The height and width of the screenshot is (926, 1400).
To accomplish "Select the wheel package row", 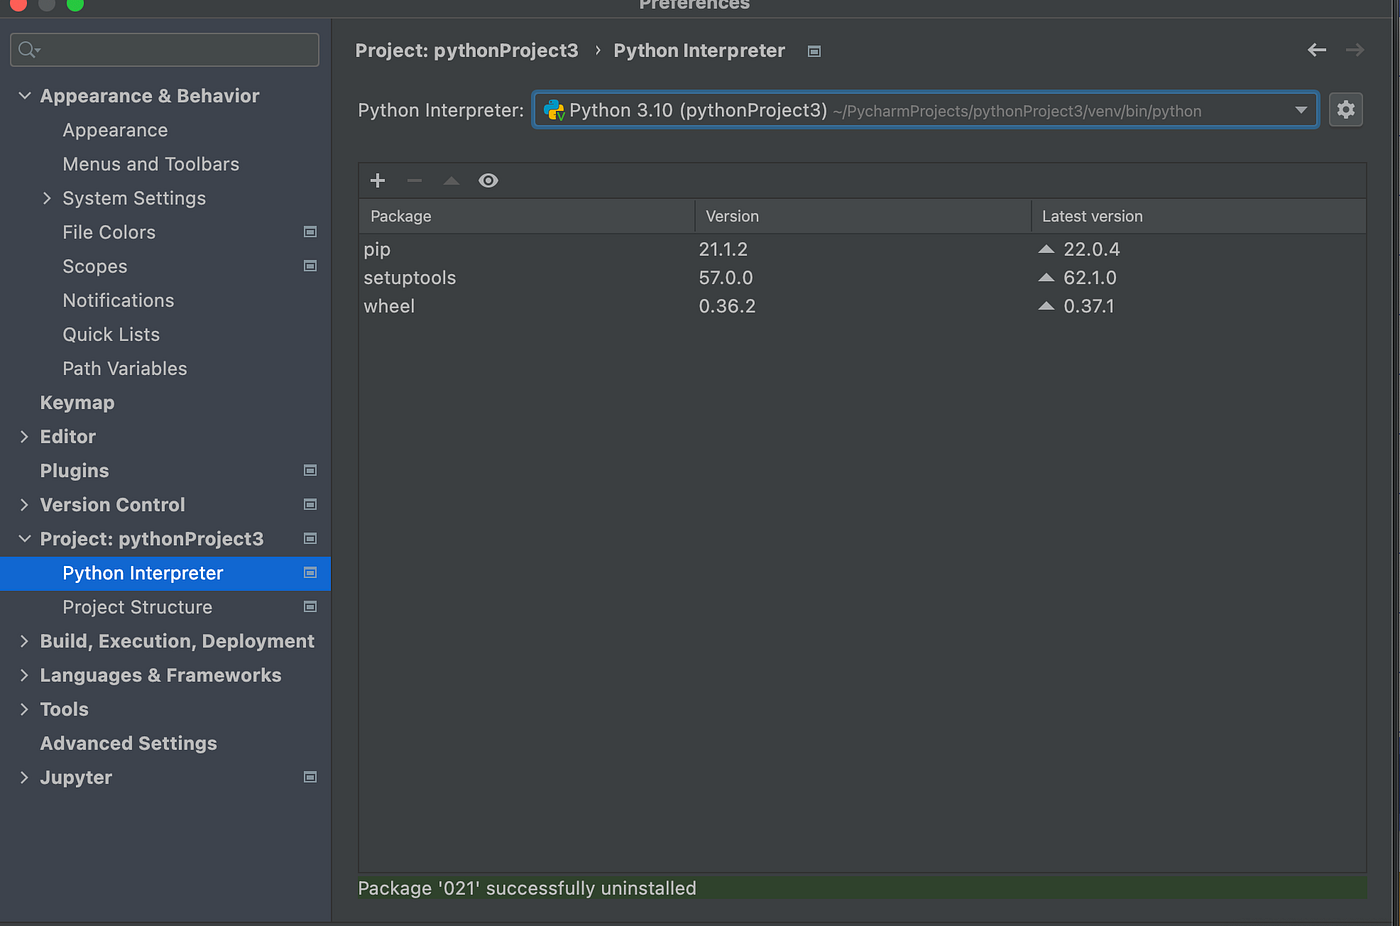I will pyautogui.click(x=862, y=306).
